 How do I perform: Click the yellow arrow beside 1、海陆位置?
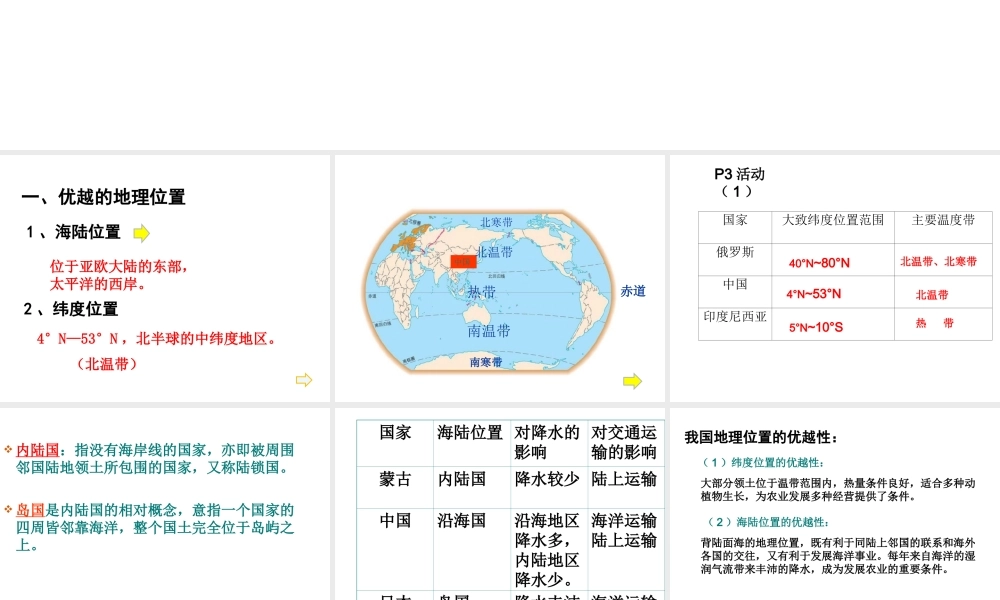click(142, 233)
